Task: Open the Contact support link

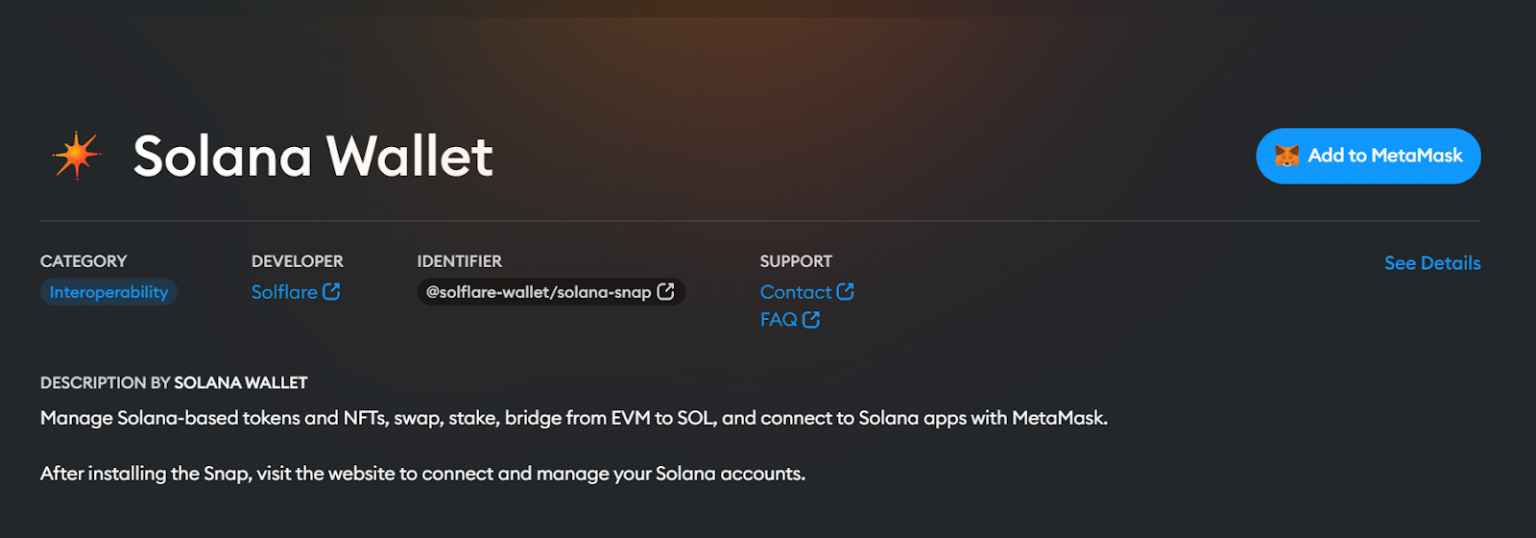Action: [x=795, y=292]
